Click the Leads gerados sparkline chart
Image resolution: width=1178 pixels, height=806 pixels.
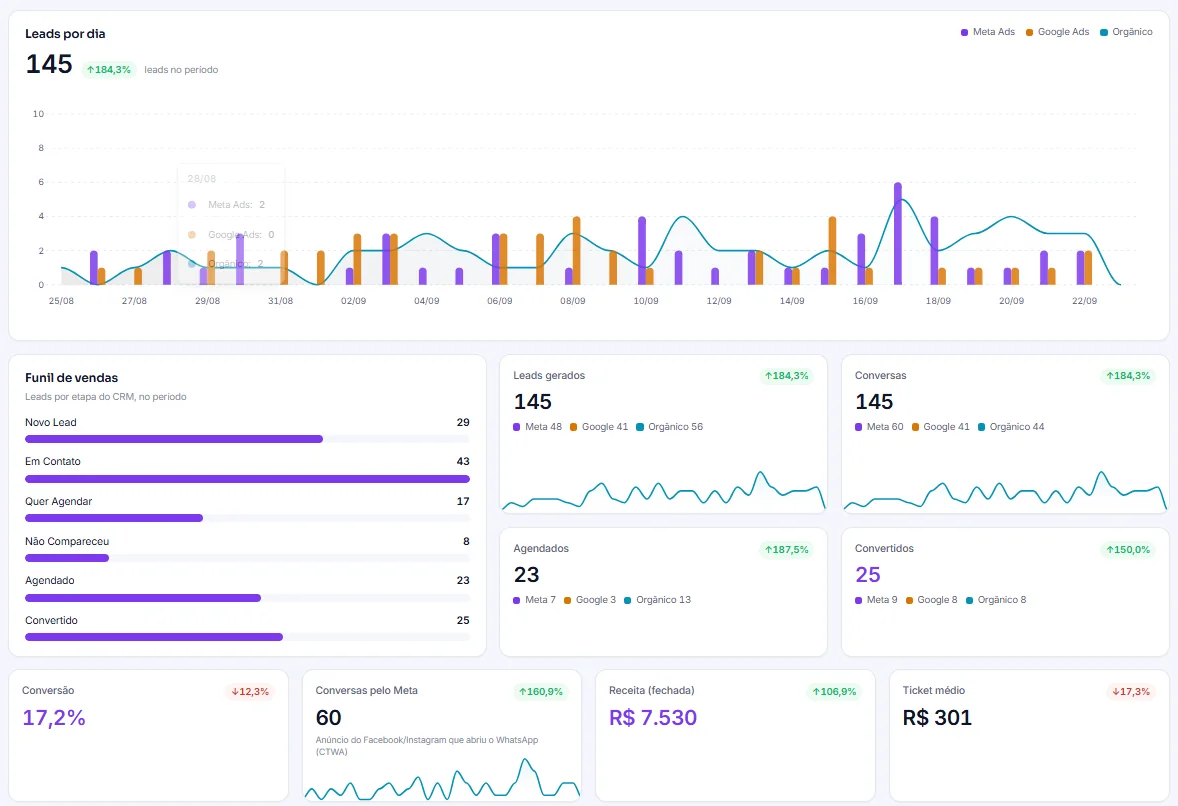pos(663,491)
